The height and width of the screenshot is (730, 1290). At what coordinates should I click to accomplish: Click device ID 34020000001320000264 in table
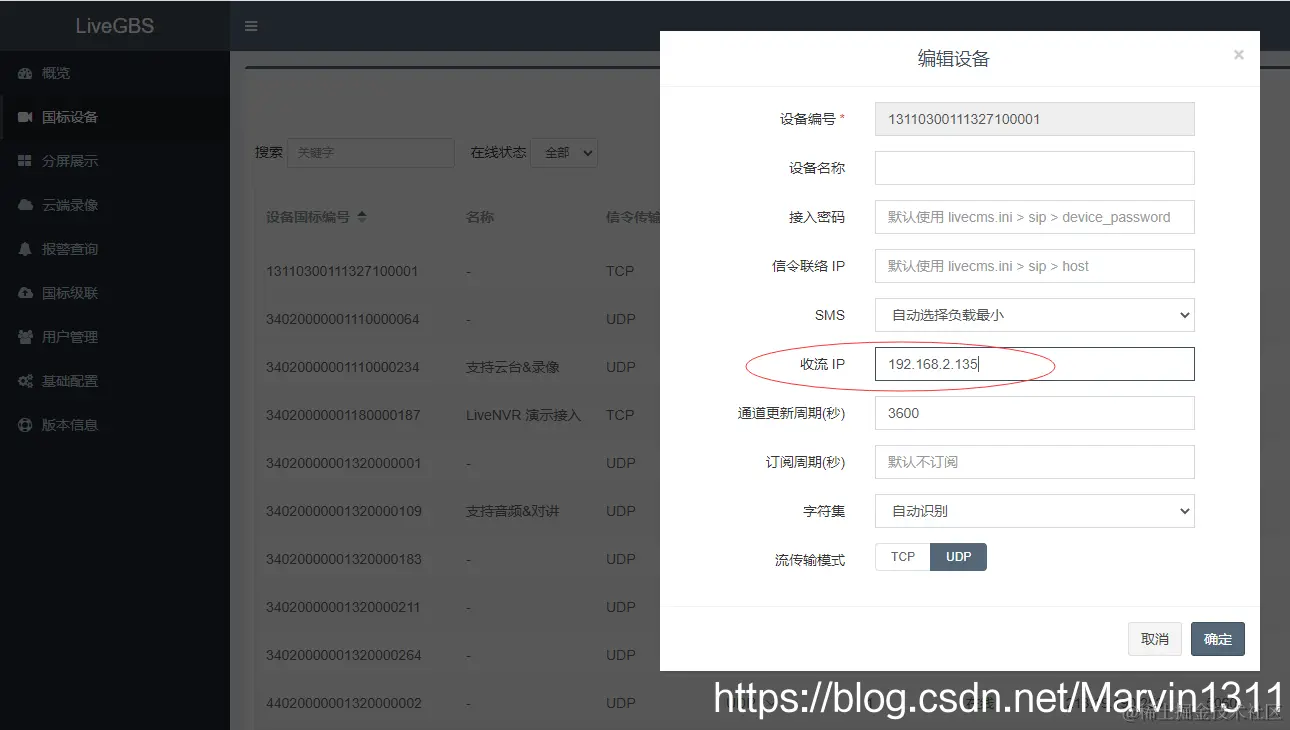[x=343, y=655]
